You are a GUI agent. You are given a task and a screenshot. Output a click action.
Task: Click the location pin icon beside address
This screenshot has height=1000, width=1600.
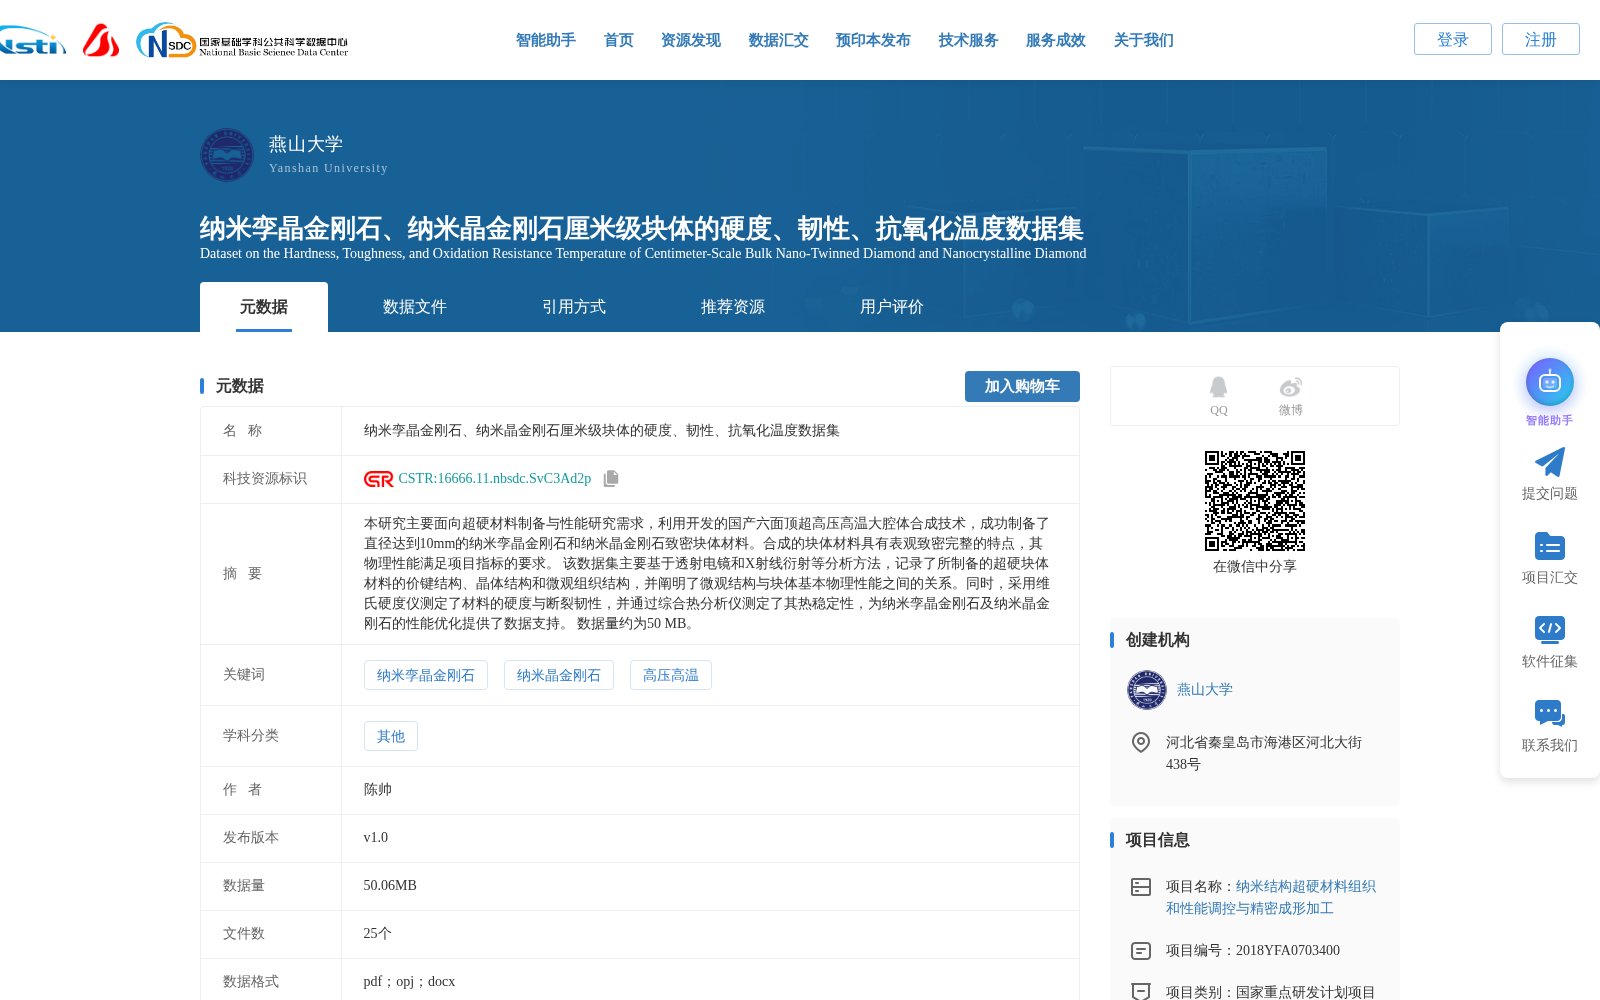pyautogui.click(x=1140, y=742)
